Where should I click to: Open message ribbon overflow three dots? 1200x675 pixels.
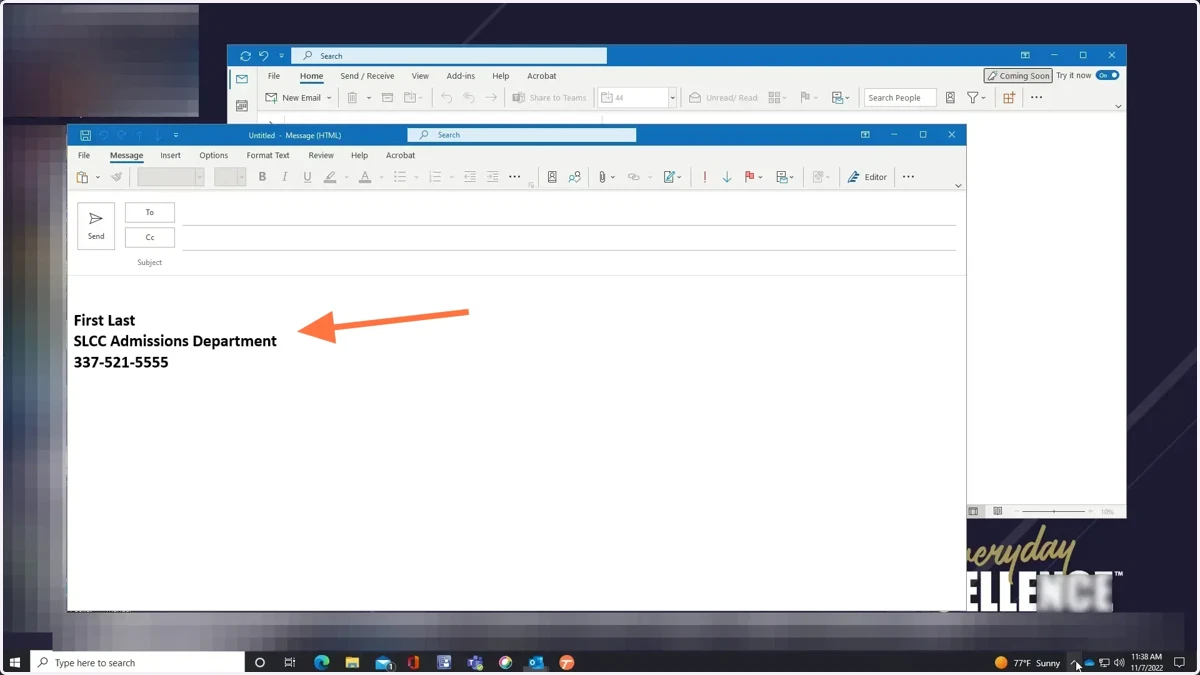pyautogui.click(x=908, y=177)
